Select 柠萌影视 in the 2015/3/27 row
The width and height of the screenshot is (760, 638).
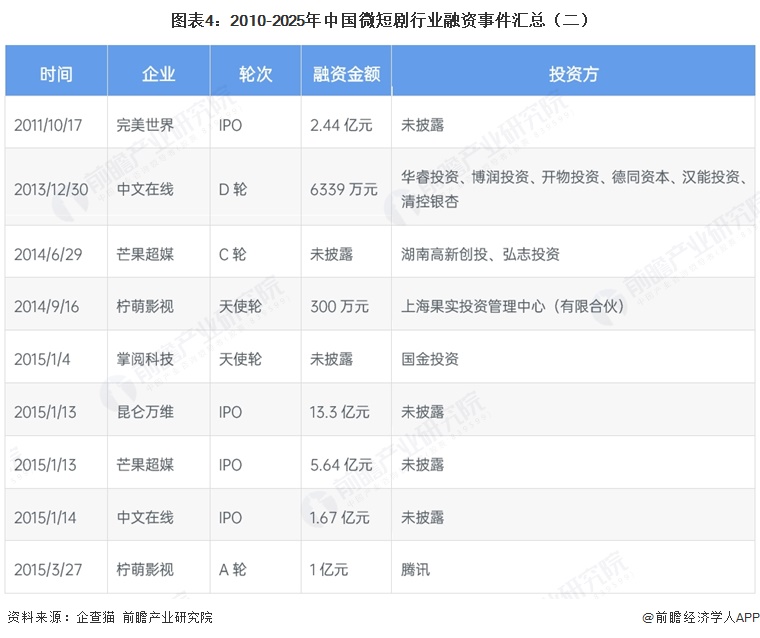coord(145,570)
